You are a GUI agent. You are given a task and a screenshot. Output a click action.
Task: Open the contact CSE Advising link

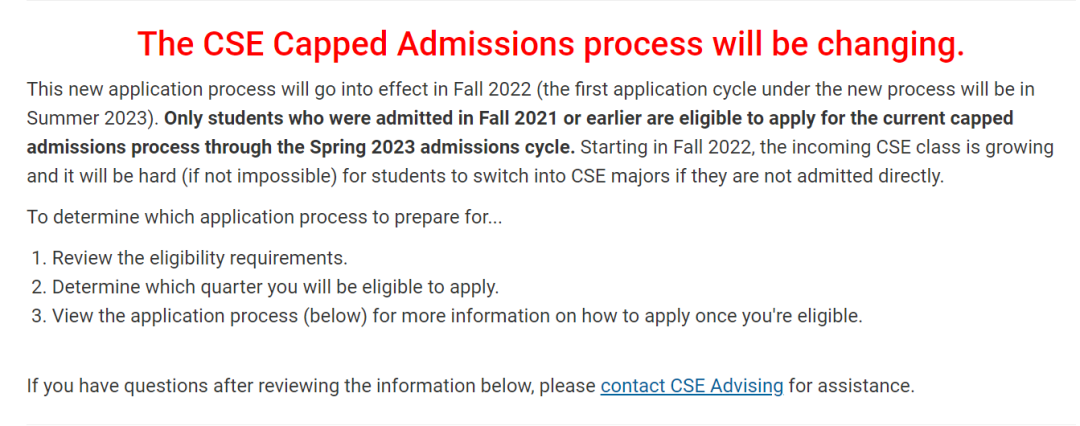[x=692, y=385]
